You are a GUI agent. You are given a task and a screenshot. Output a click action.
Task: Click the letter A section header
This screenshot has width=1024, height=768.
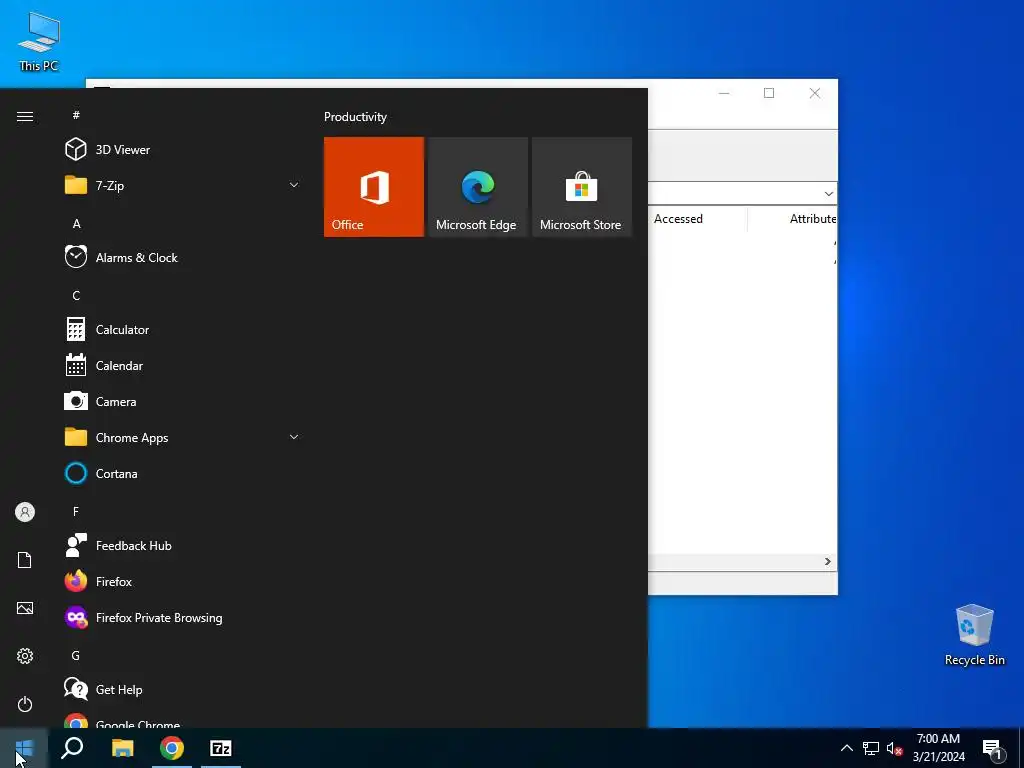(x=76, y=223)
